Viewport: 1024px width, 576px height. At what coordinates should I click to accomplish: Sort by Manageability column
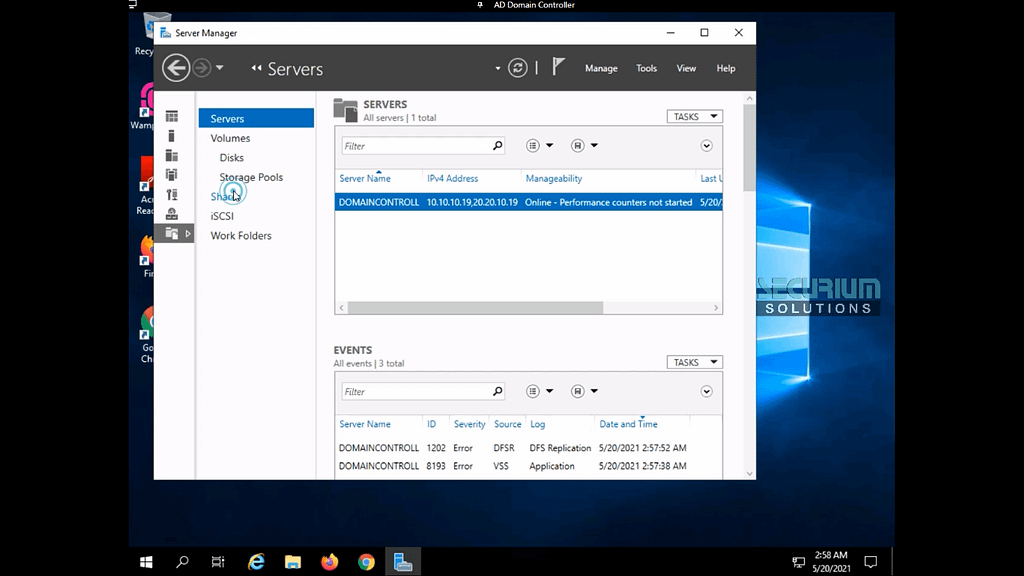tap(554, 178)
